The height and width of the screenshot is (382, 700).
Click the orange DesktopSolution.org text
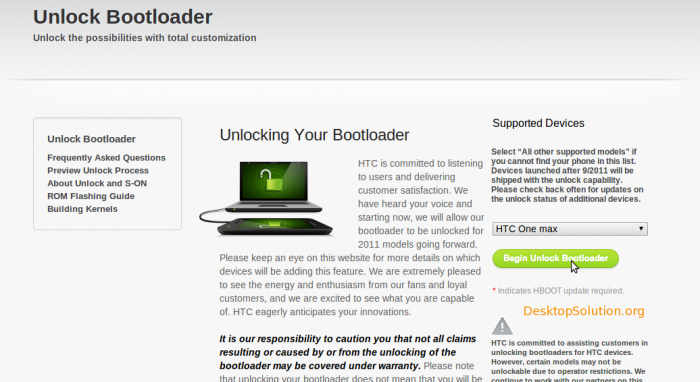tap(583, 311)
